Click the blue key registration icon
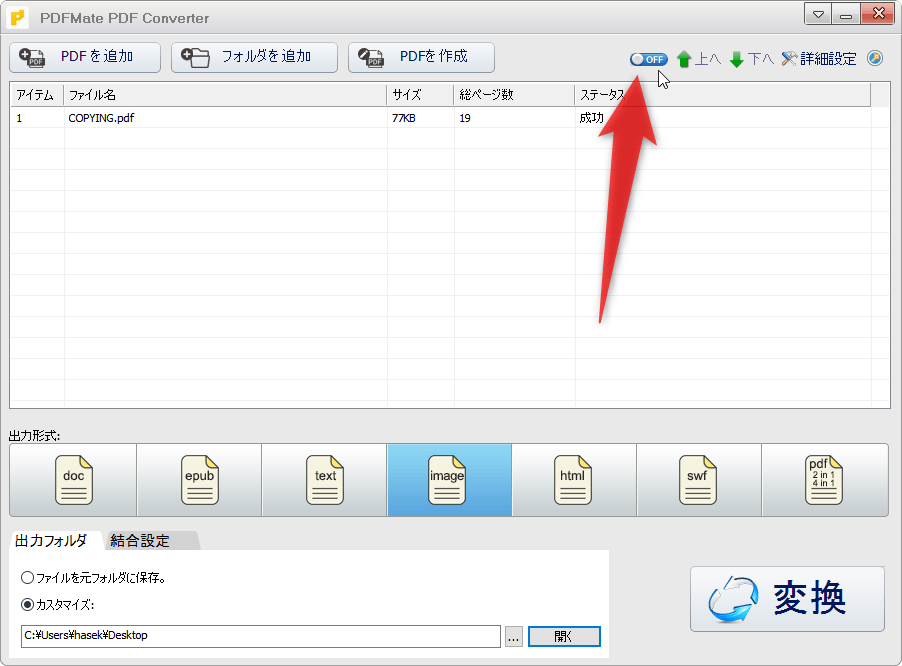Screen dimensions: 902x666 point(875,59)
